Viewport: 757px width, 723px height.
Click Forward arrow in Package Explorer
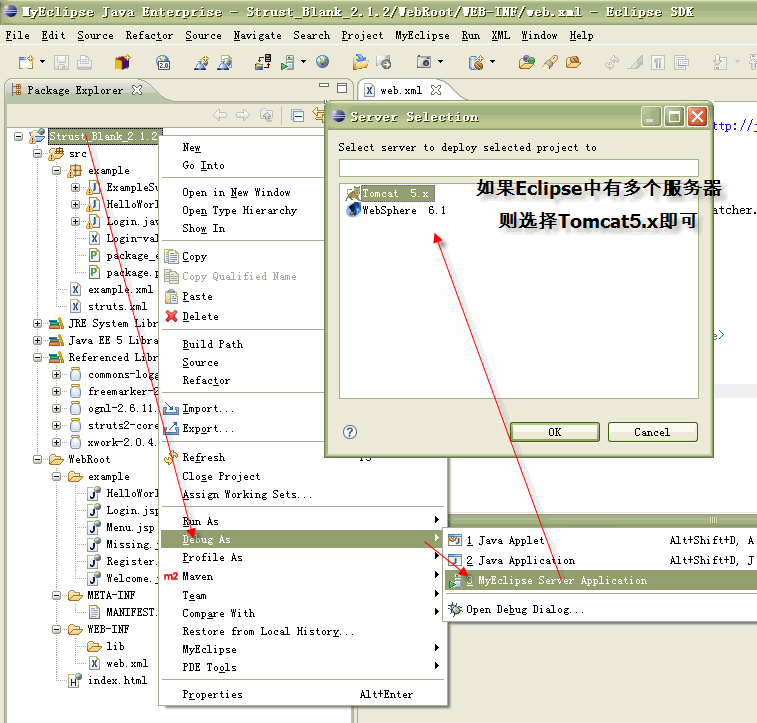click(x=243, y=115)
